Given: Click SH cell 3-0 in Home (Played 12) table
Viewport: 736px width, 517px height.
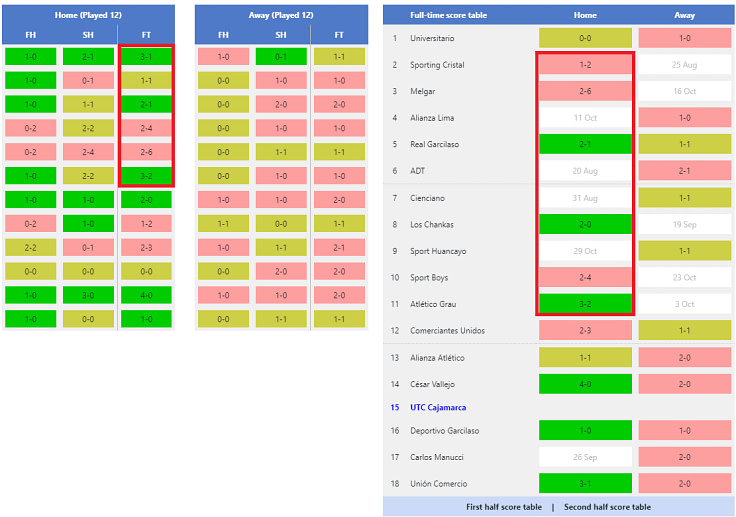Looking at the screenshot, I should (x=88, y=295).
